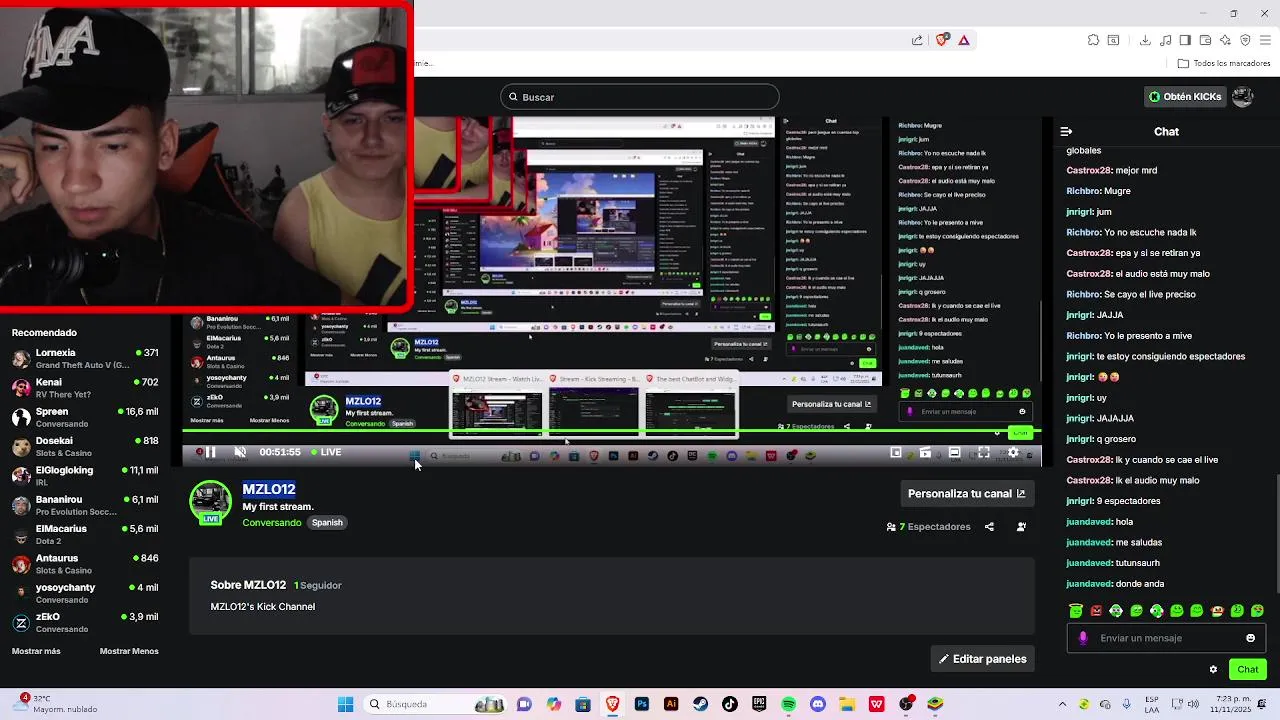Click Castrox28 username in 'mejor mrd' message
This screenshot has width=1280, height=720.
coord(1089,171)
